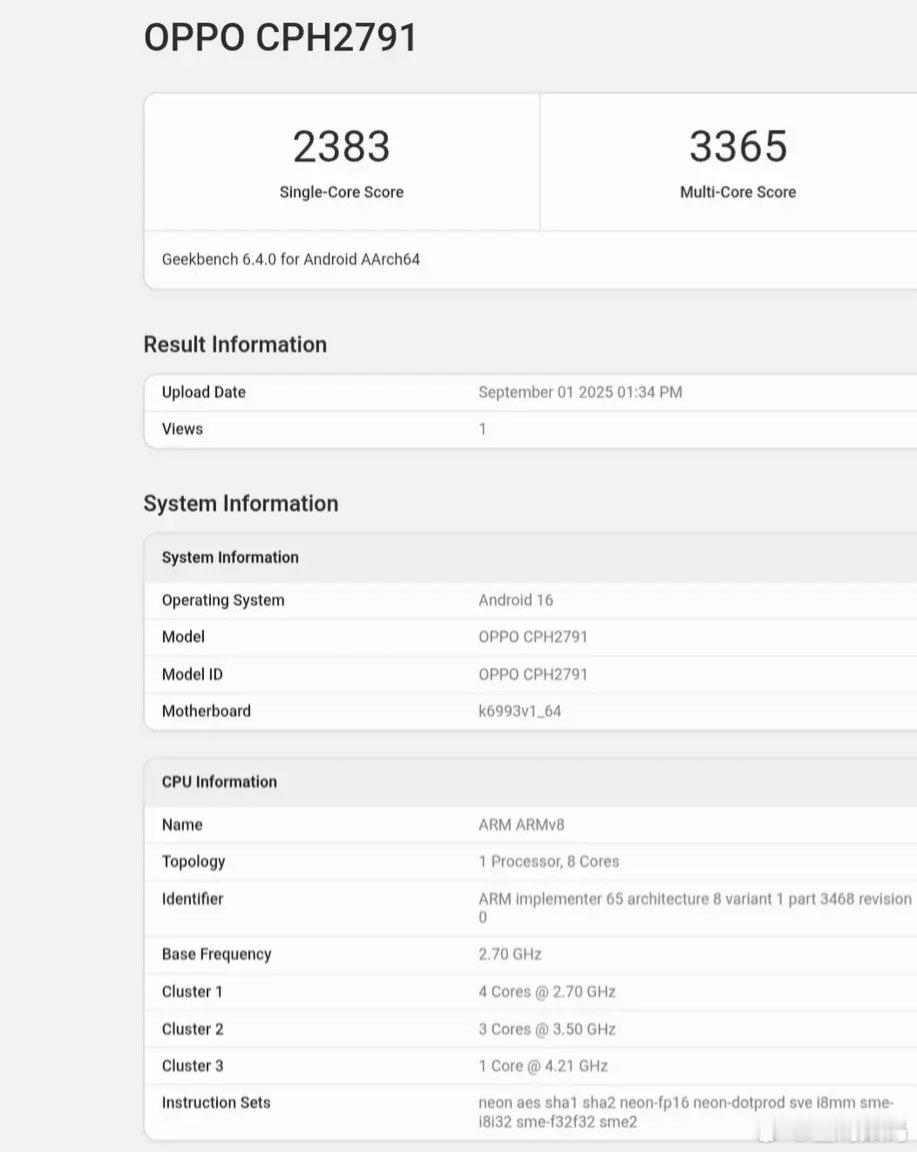917x1152 pixels.
Task: Click the Model row label
Action: point(183,637)
